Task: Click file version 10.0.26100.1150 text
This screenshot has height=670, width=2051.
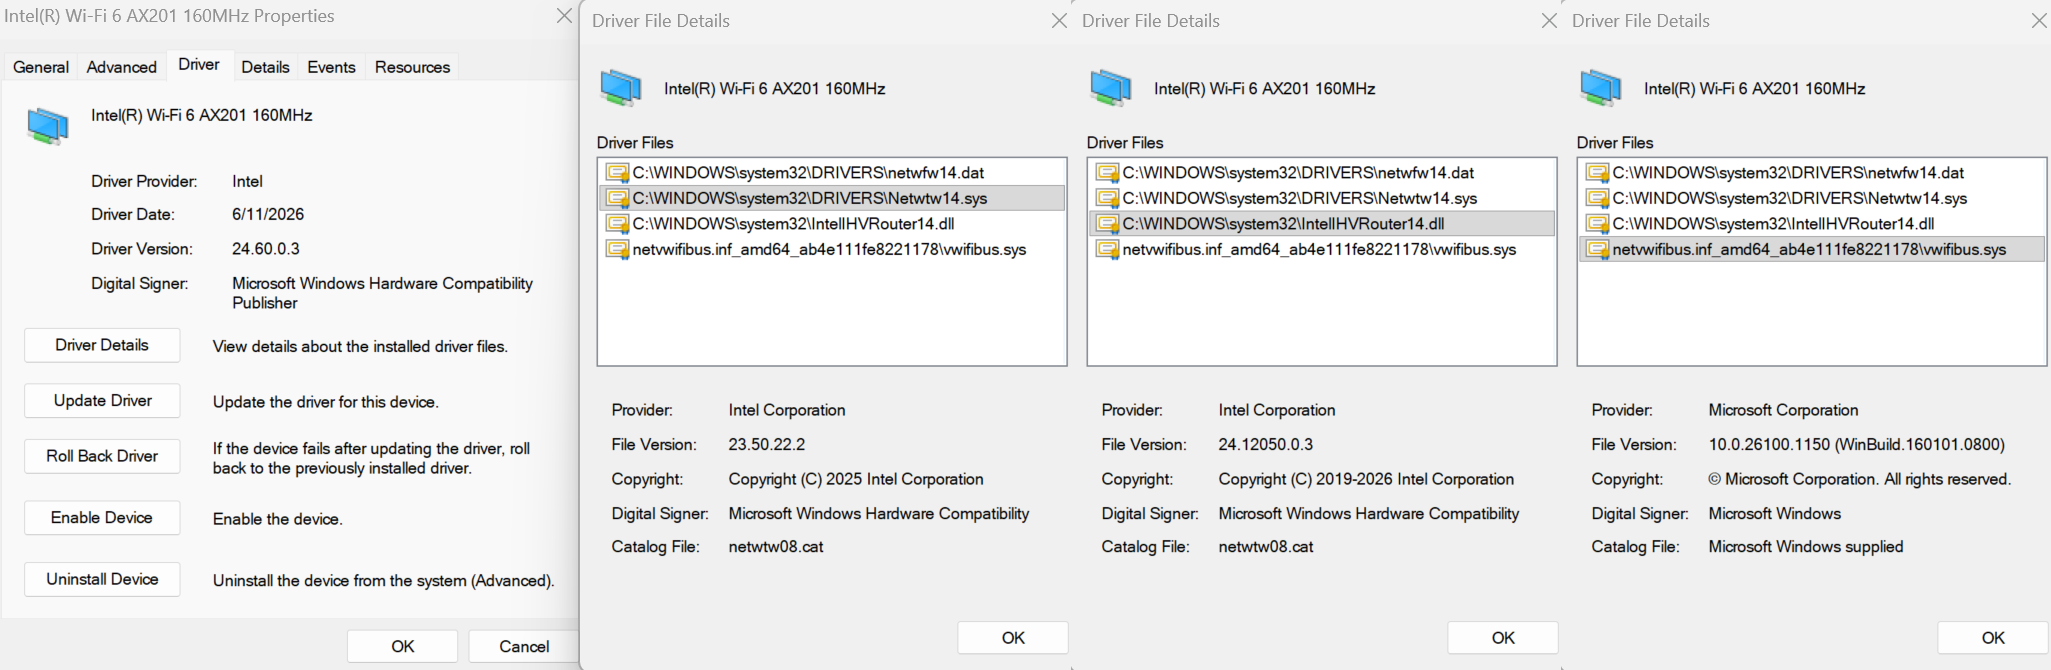Action: (1856, 444)
